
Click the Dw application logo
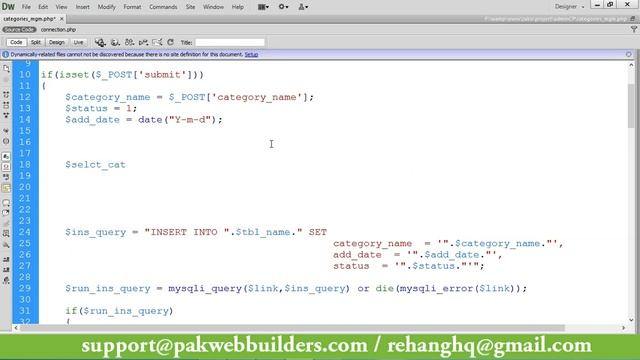8,7
